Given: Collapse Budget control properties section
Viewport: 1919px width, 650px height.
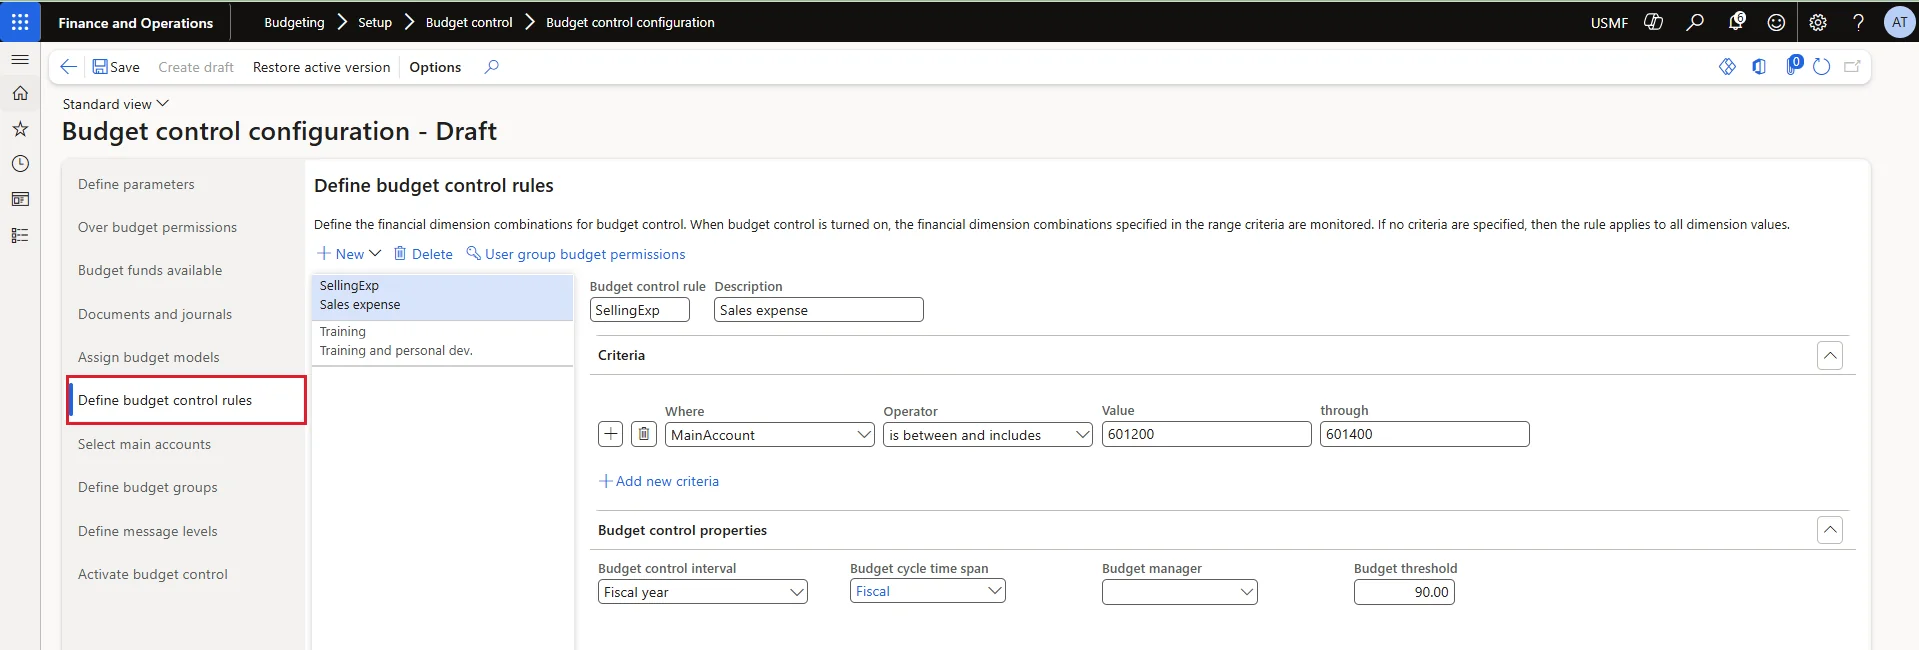Looking at the screenshot, I should 1830,530.
